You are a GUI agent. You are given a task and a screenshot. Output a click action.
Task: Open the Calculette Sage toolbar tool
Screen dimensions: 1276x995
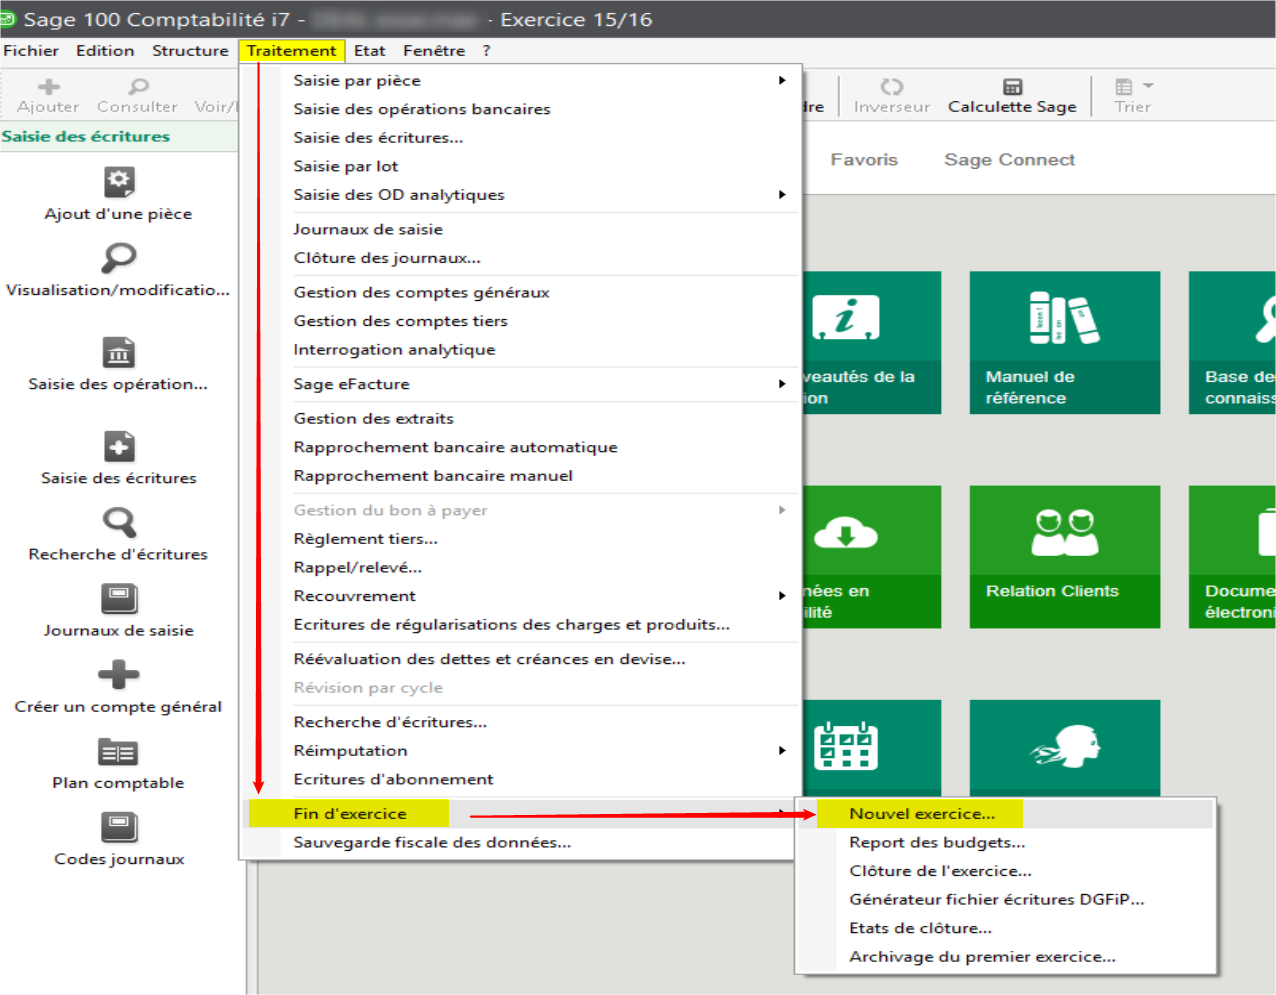(1012, 95)
